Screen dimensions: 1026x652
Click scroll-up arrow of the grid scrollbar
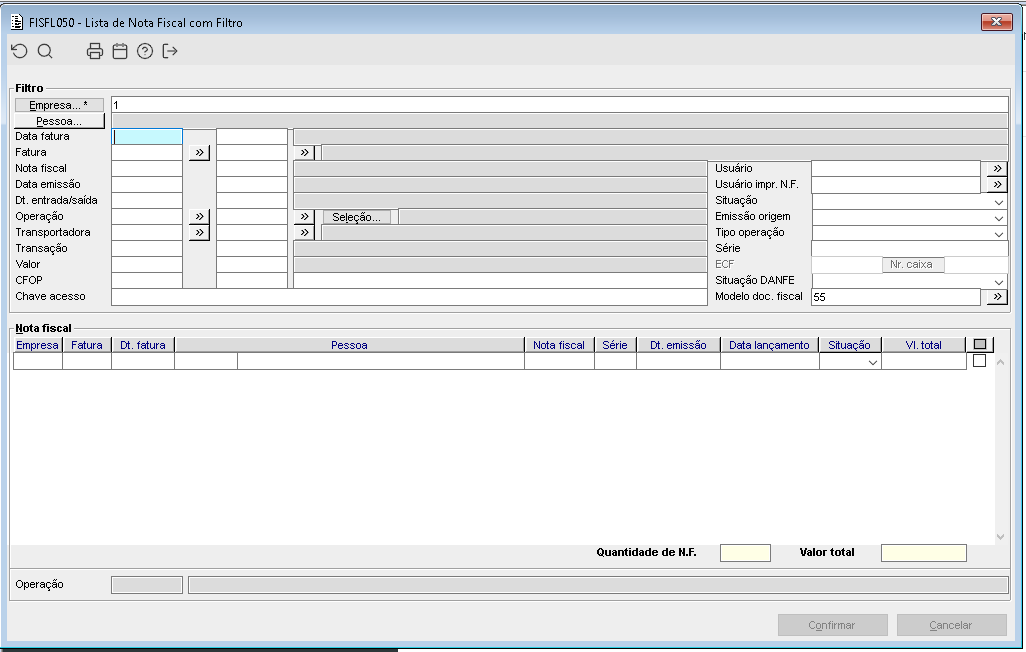pyautogui.click(x=1000, y=362)
